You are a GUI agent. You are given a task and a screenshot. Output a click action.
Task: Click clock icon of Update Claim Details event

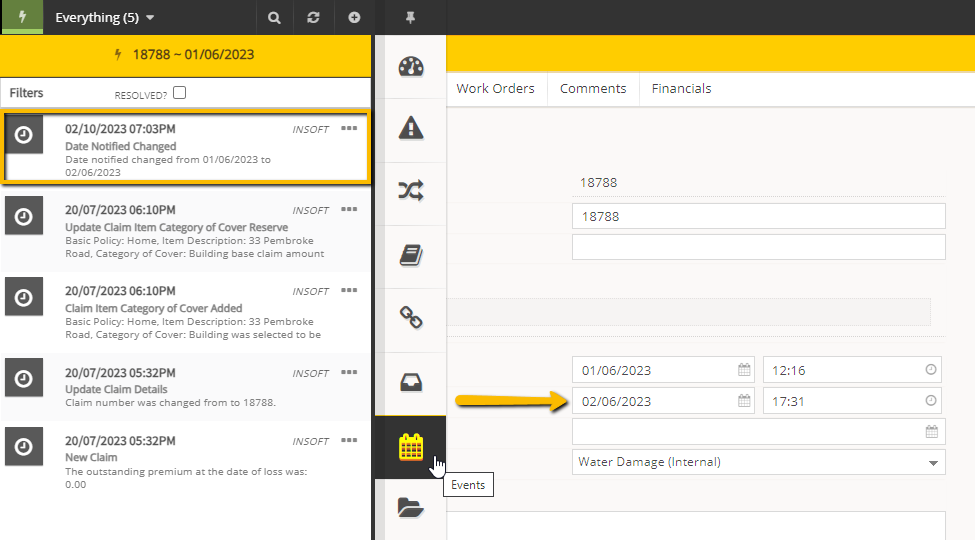tap(24, 378)
